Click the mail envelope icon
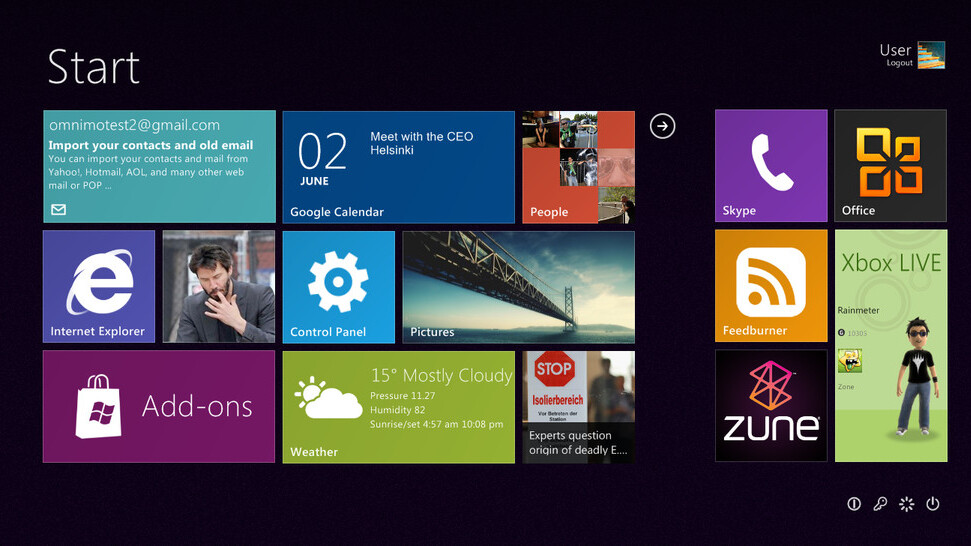 tap(58, 210)
